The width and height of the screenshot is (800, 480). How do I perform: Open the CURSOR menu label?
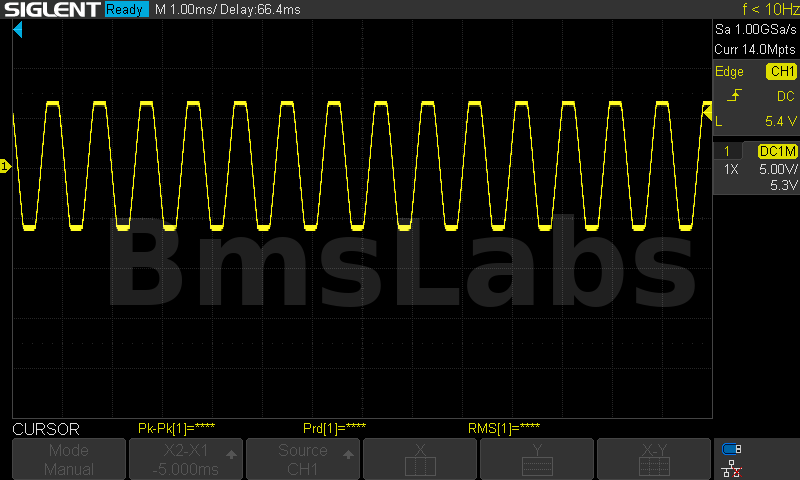45,429
